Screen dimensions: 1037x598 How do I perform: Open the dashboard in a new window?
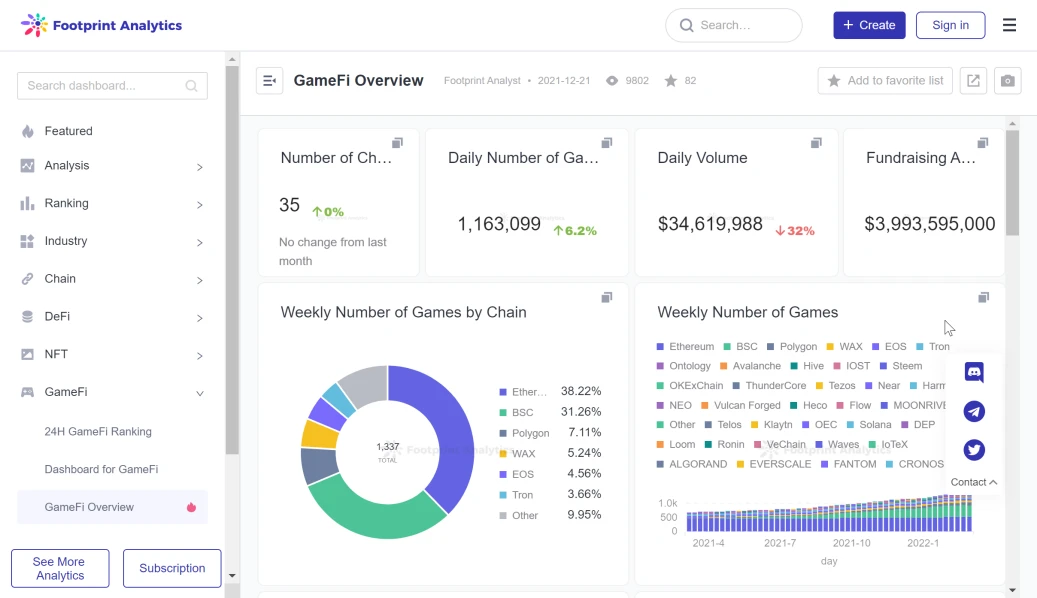tap(974, 81)
